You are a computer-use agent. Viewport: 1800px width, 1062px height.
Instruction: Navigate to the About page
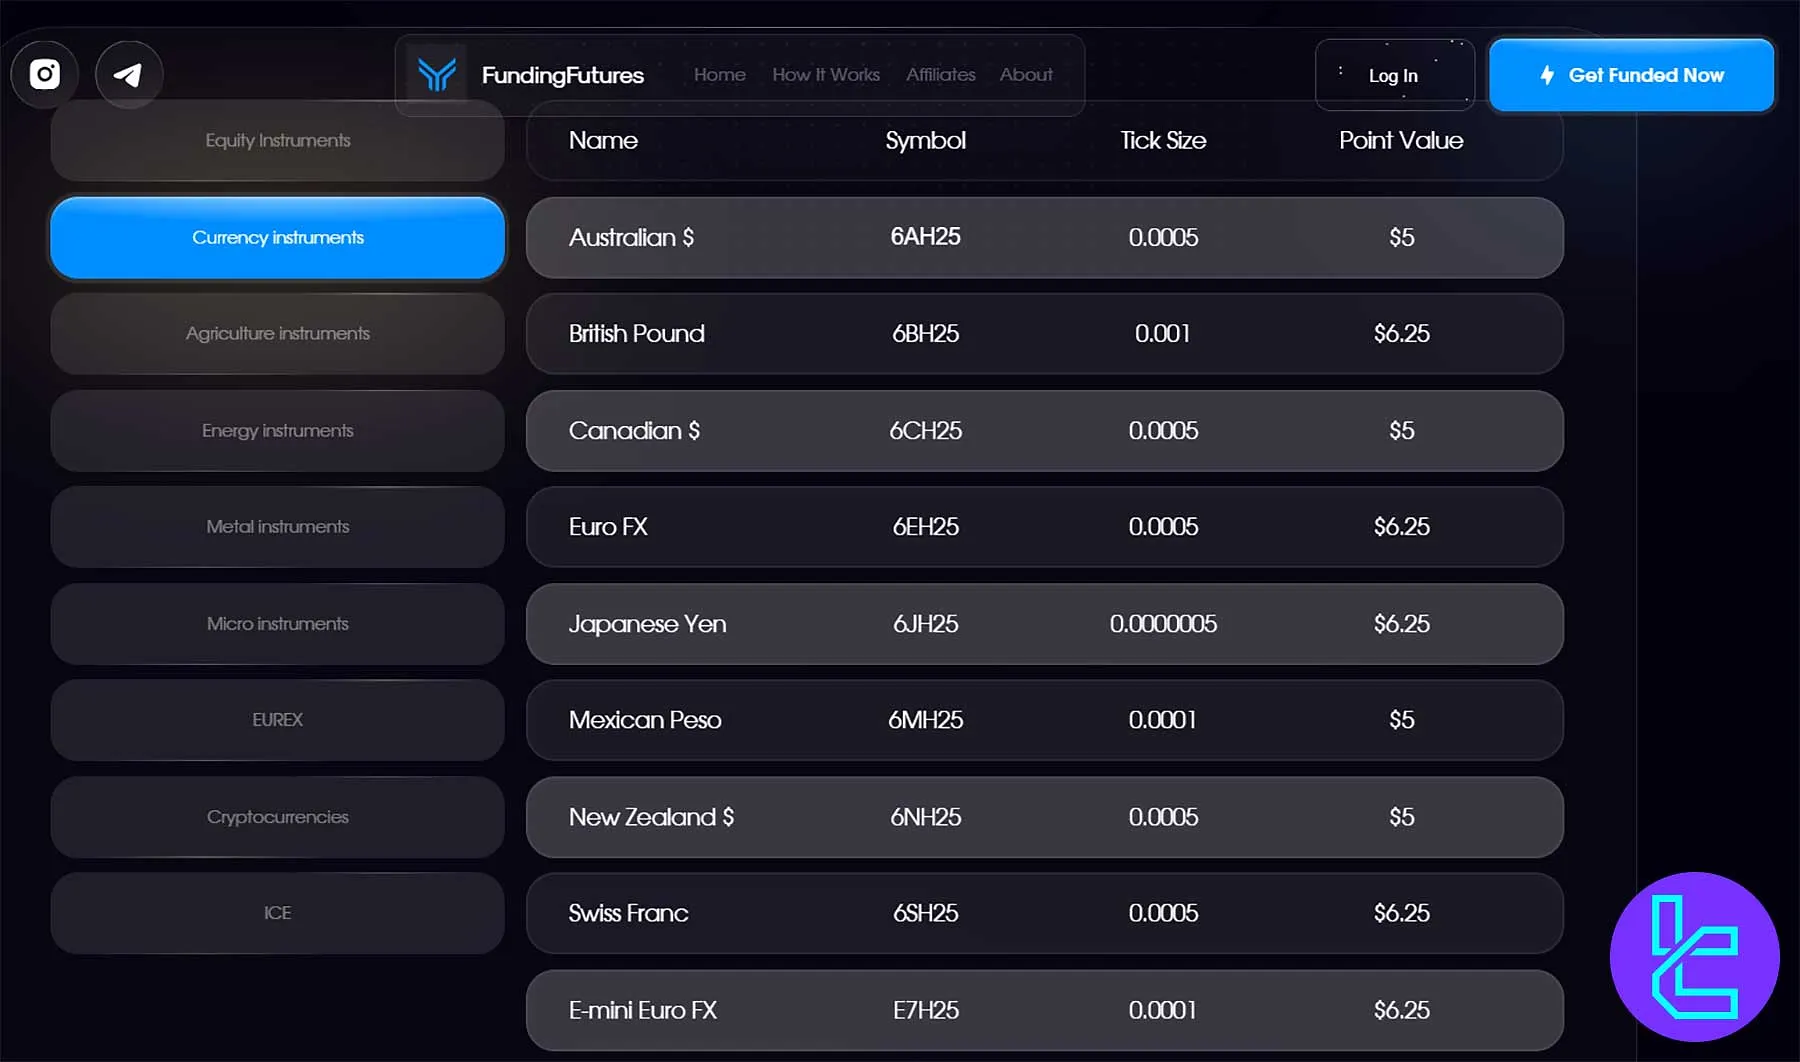[x=1026, y=75]
